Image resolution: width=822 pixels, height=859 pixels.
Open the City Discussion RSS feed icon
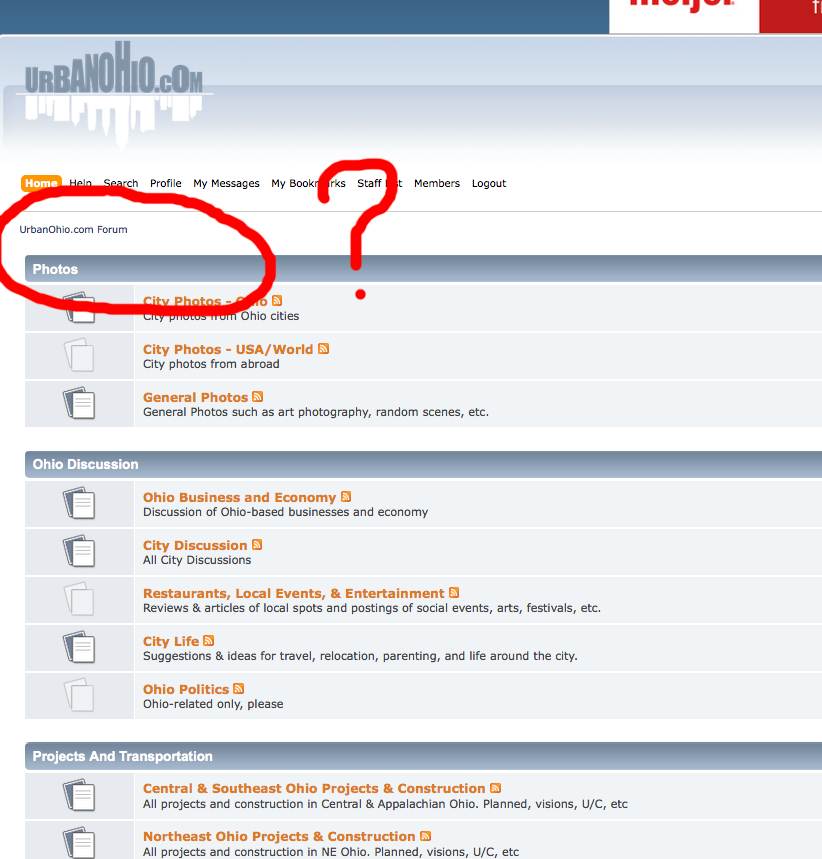tap(257, 545)
